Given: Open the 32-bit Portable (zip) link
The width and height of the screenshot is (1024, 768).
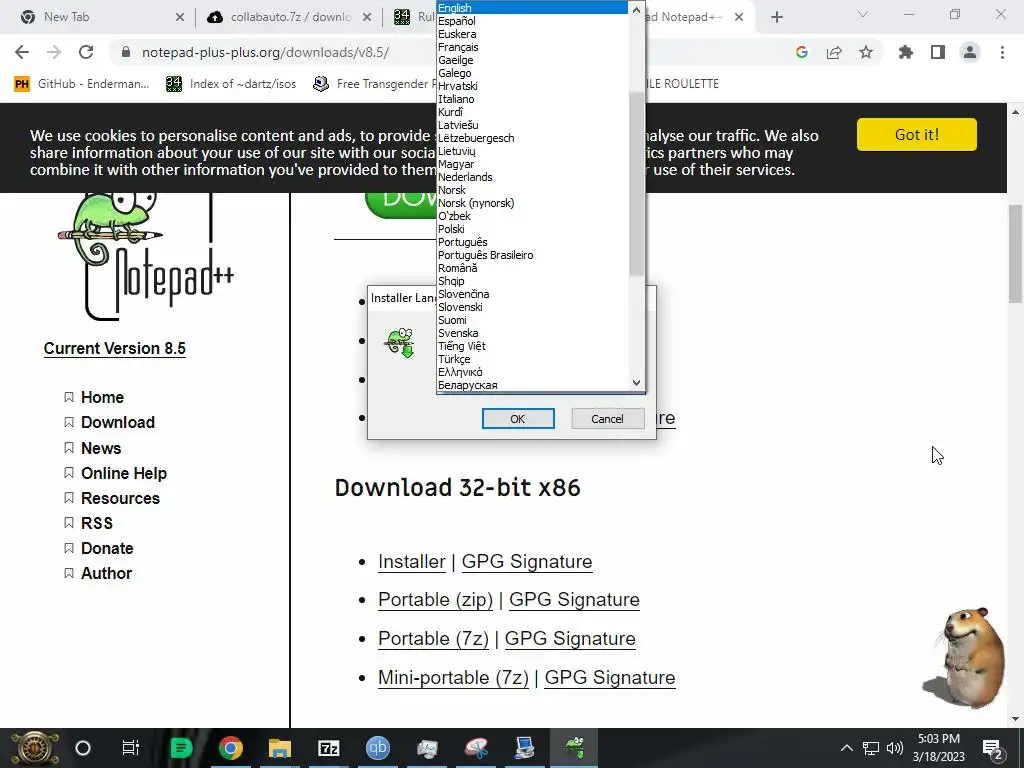Looking at the screenshot, I should point(436,600).
